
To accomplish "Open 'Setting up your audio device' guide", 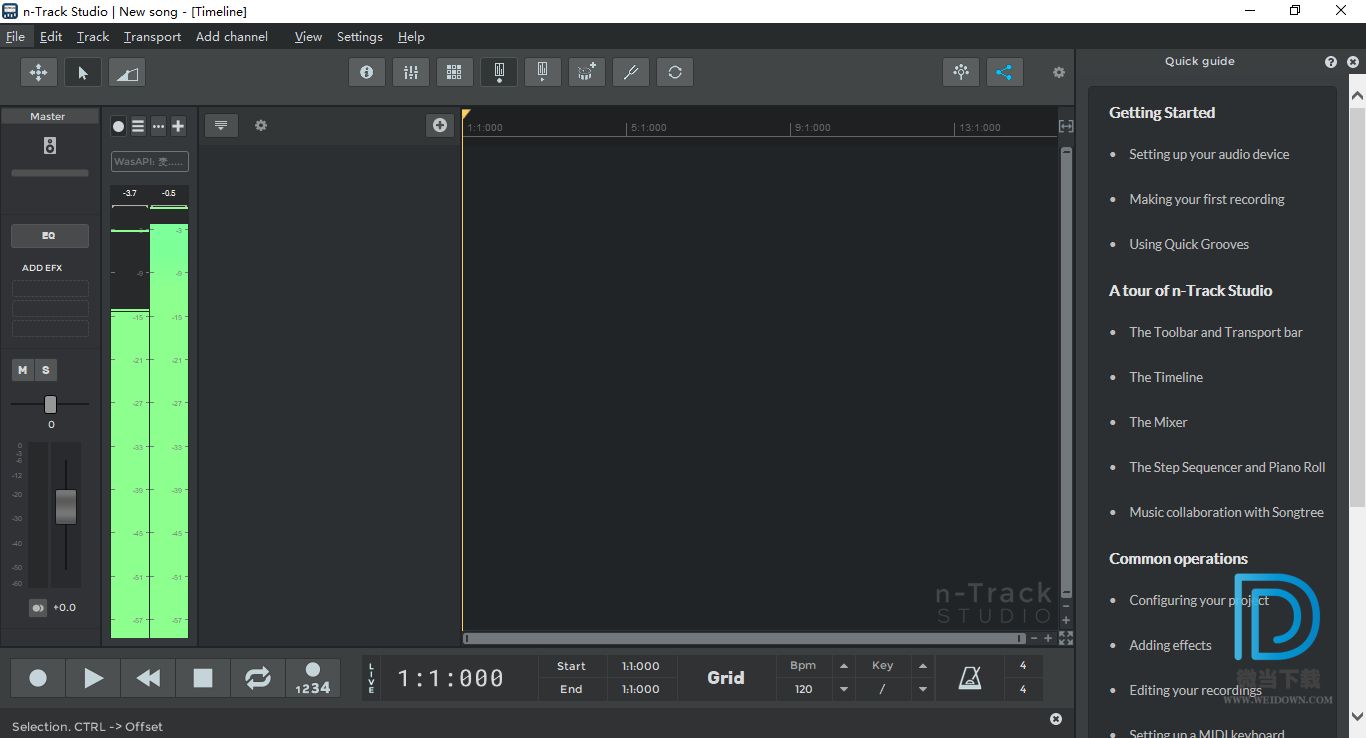I will pyautogui.click(x=1209, y=154).
